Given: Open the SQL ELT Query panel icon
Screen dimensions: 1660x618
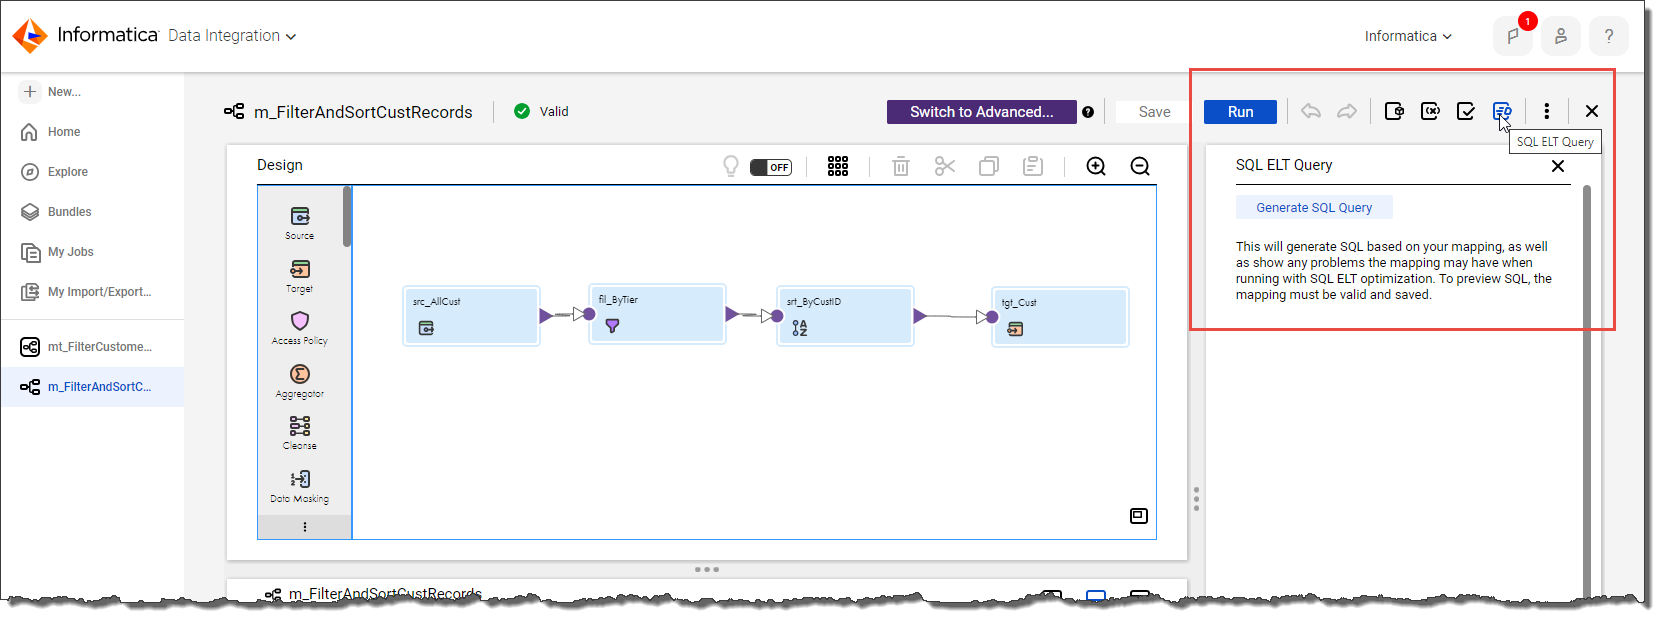Looking at the screenshot, I should [1502, 111].
